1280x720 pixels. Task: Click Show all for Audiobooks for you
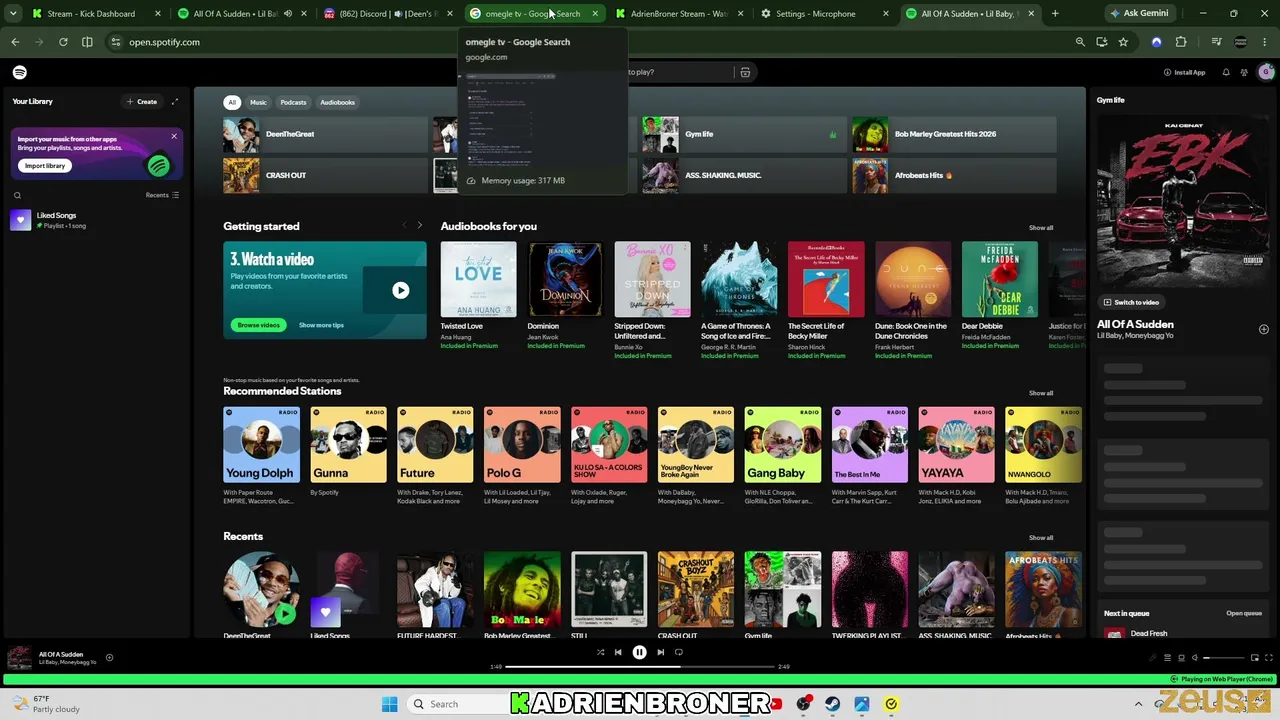[1041, 228]
